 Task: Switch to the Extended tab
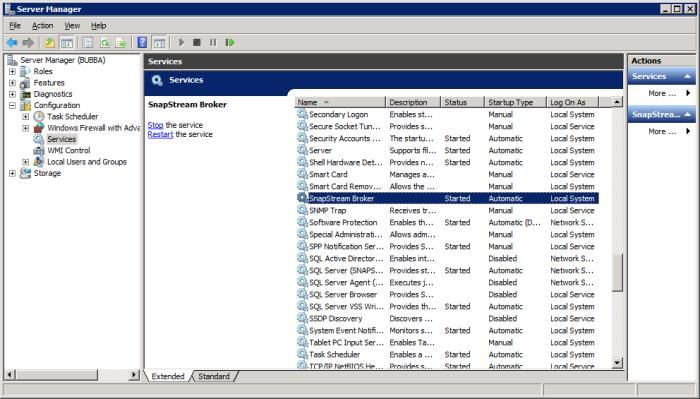point(168,376)
